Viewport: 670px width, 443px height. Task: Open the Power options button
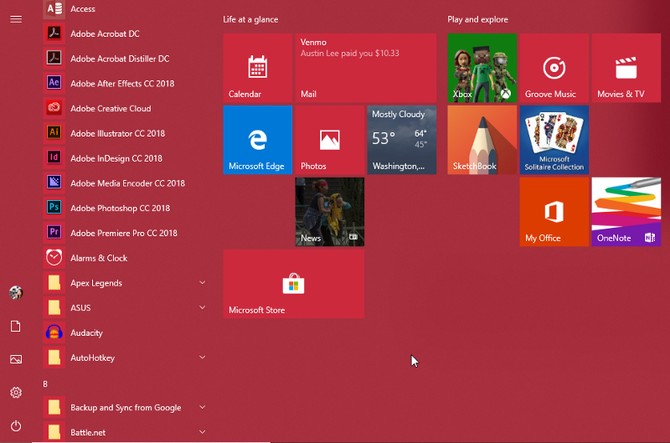tap(16, 426)
